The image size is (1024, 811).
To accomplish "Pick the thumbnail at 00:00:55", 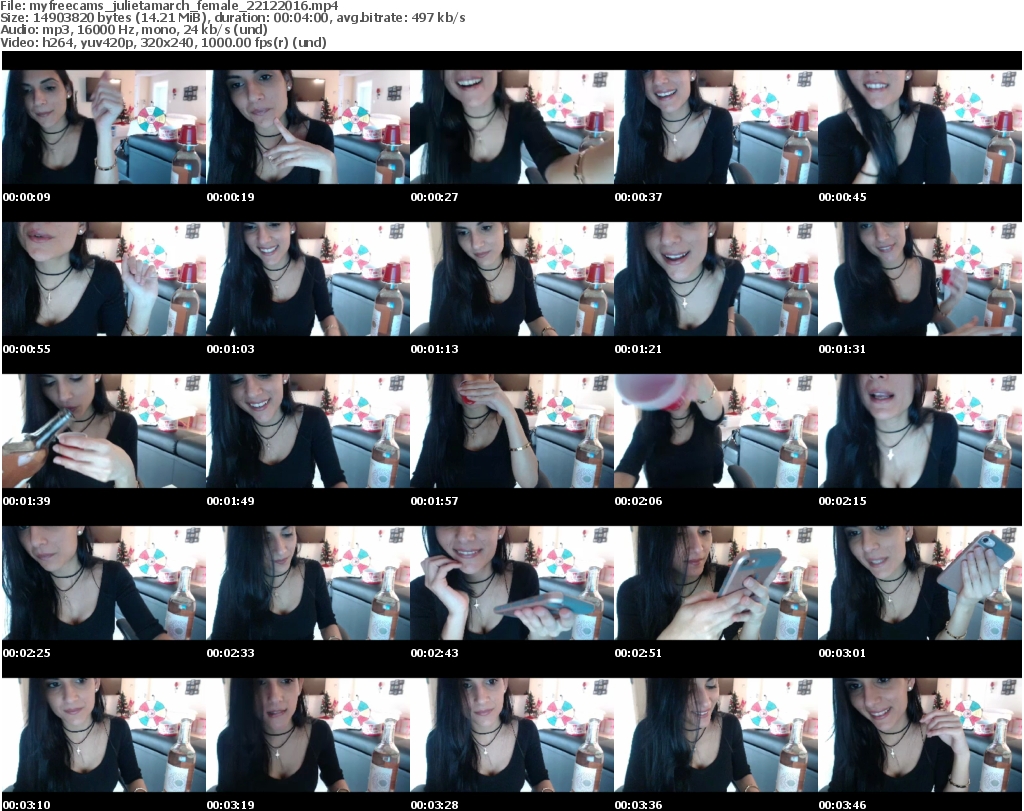I will point(104,279).
